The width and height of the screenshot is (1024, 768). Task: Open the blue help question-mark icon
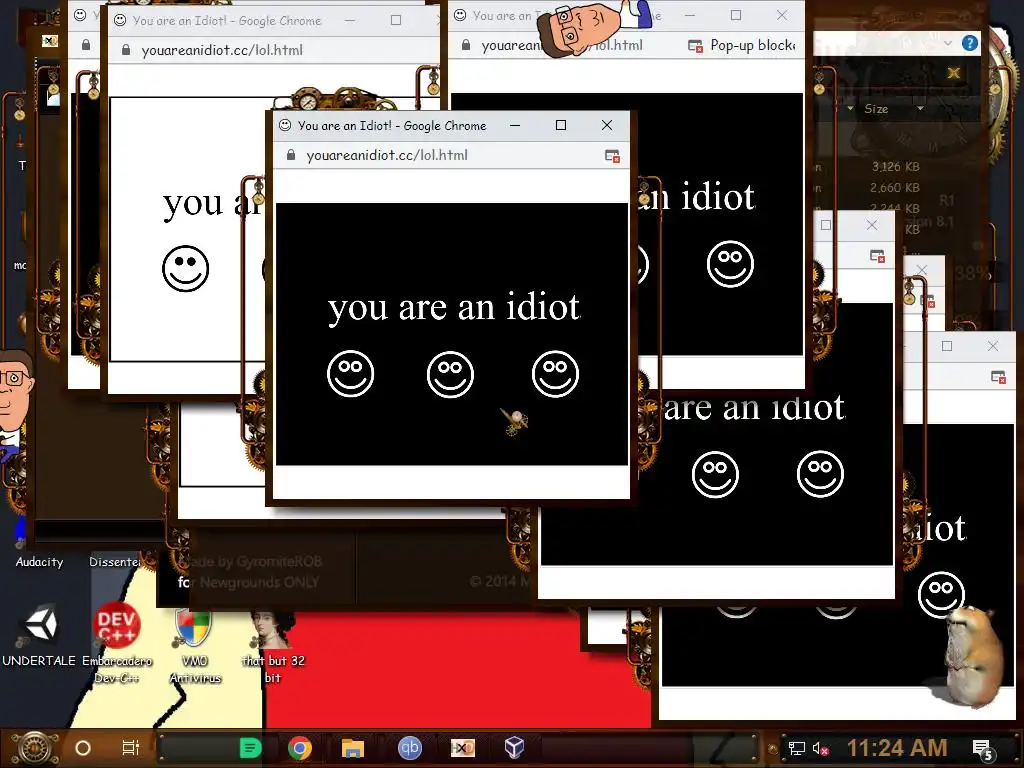click(970, 43)
